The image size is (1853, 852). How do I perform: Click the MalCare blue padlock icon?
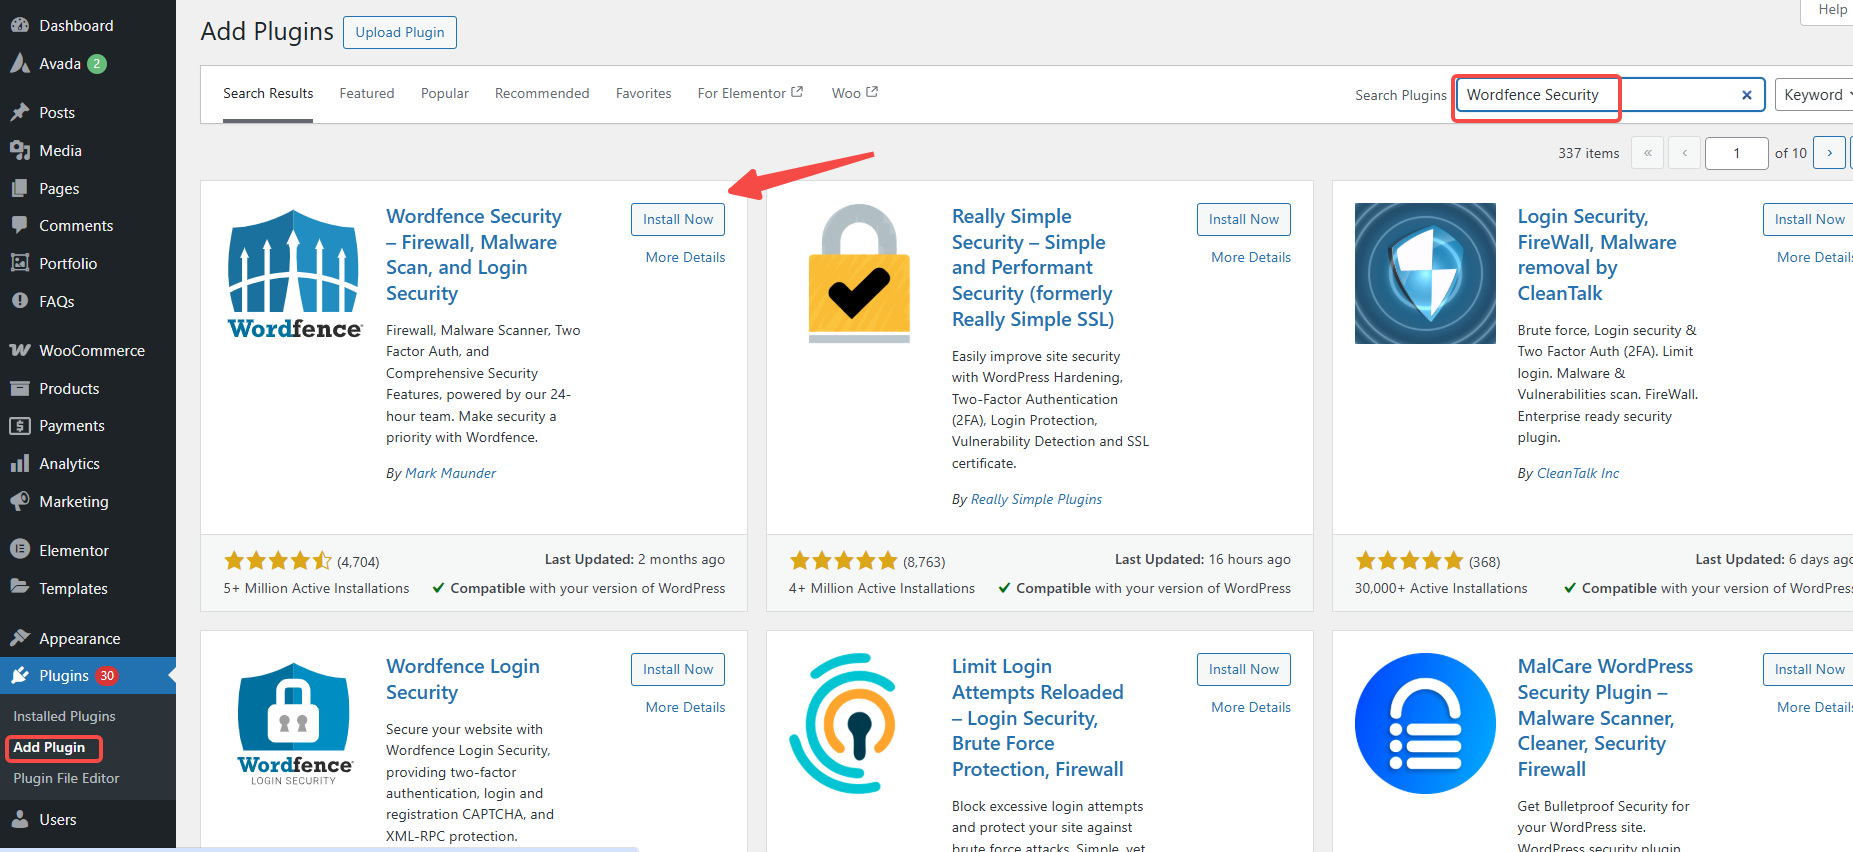pyautogui.click(x=1425, y=723)
